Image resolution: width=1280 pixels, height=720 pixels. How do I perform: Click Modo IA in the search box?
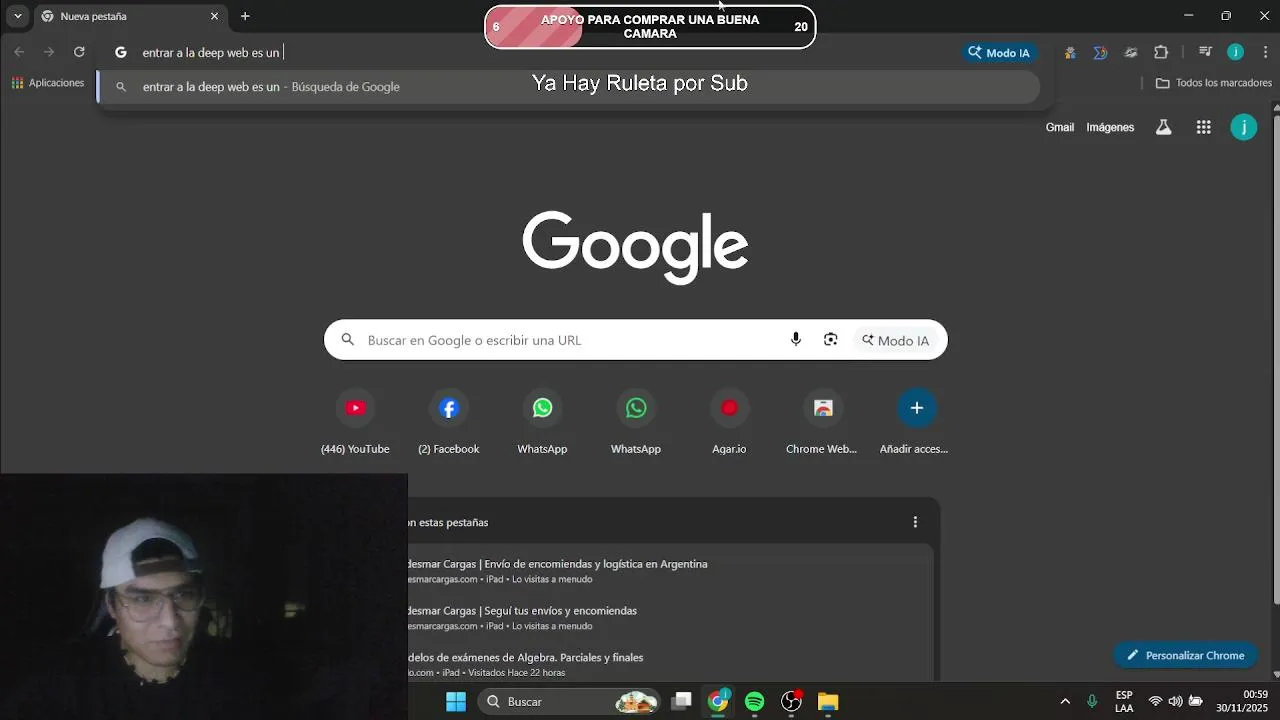[x=896, y=340]
